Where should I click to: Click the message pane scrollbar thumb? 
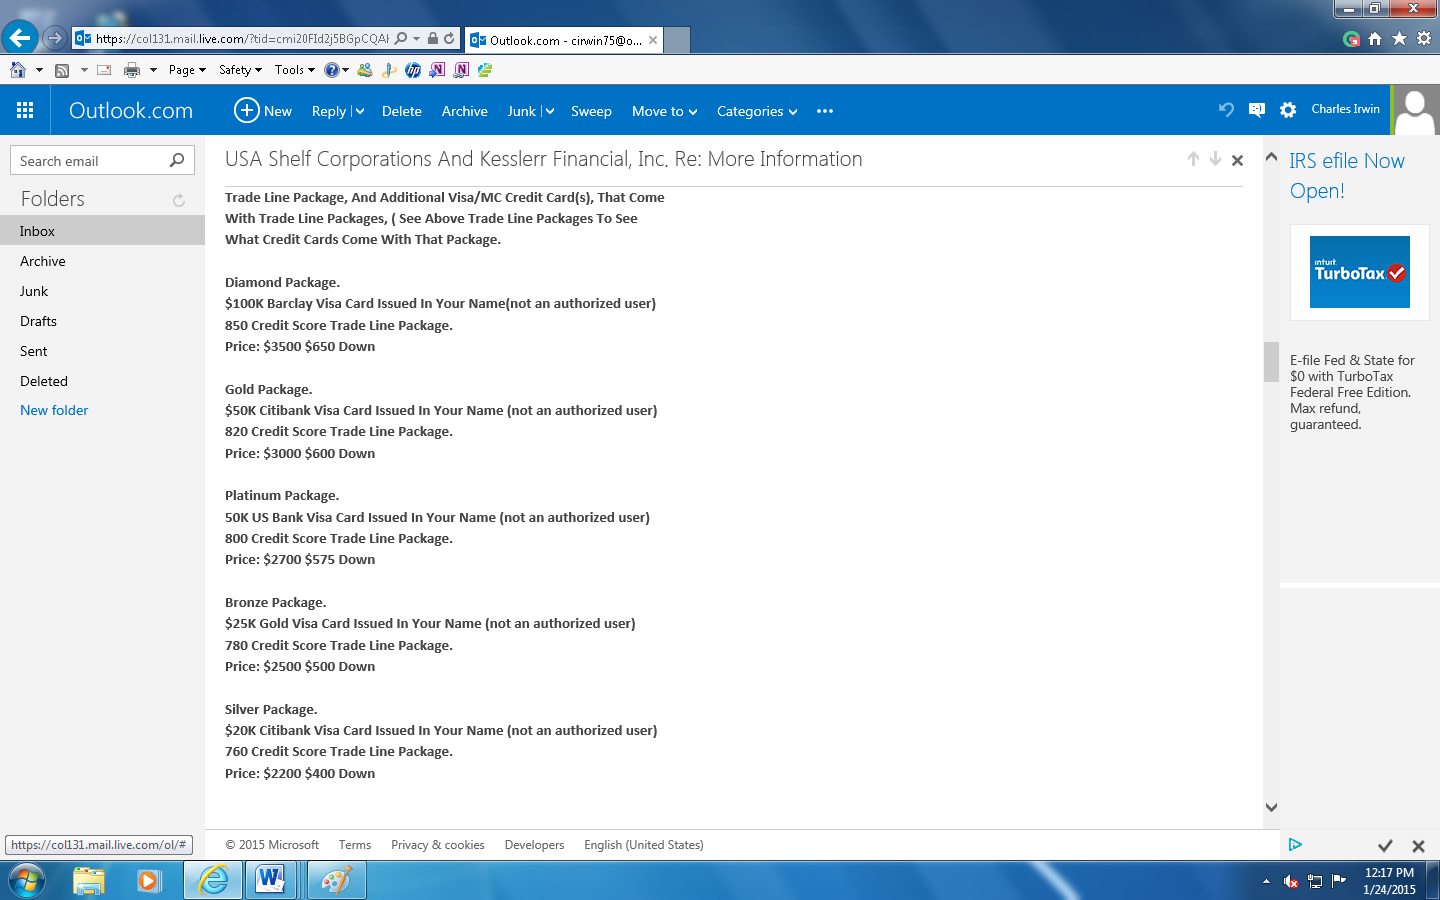(1271, 362)
